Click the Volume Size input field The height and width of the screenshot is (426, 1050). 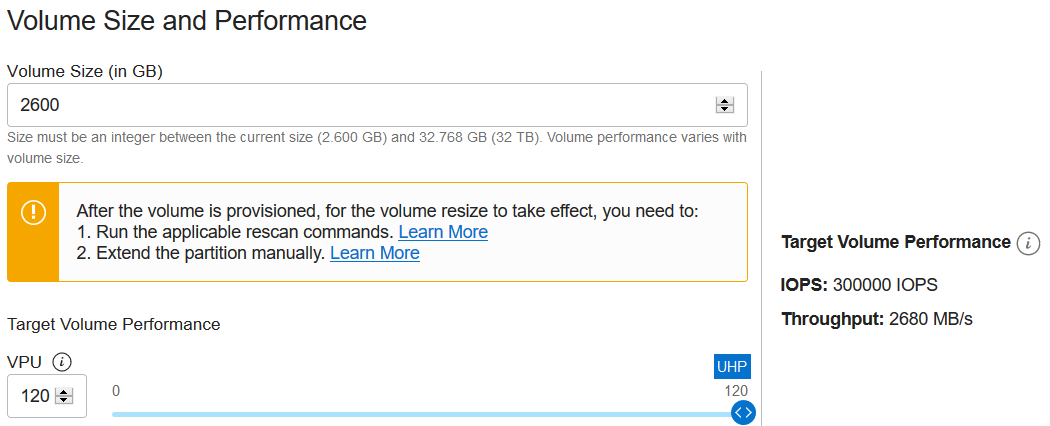(x=377, y=105)
